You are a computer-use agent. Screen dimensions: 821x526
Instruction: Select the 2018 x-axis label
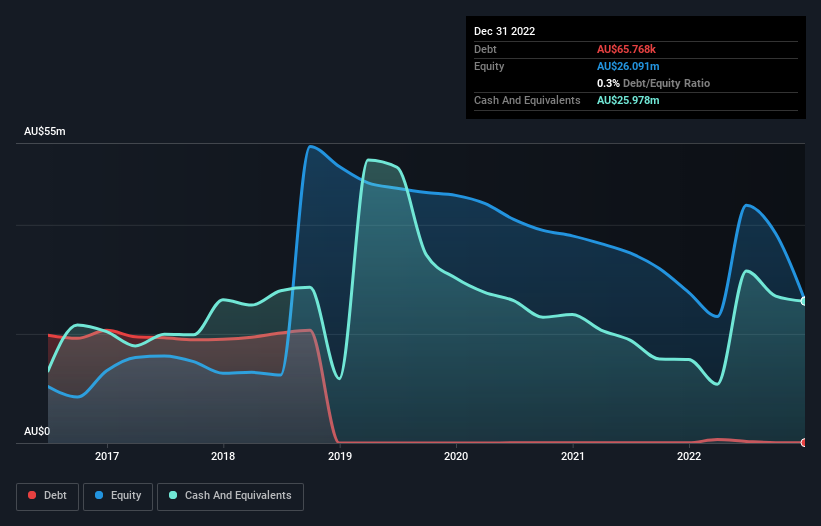click(x=223, y=456)
